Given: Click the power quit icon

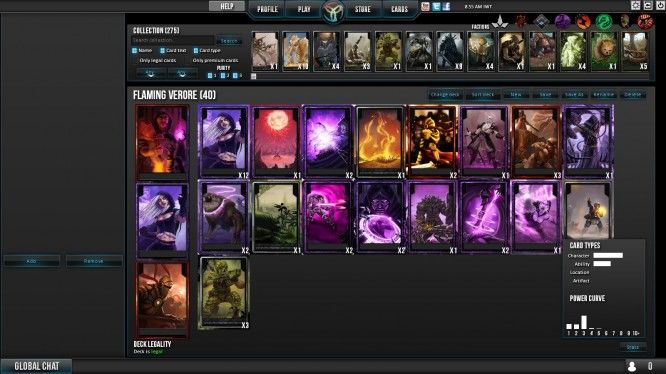Looking at the screenshot, I should [660, 5].
